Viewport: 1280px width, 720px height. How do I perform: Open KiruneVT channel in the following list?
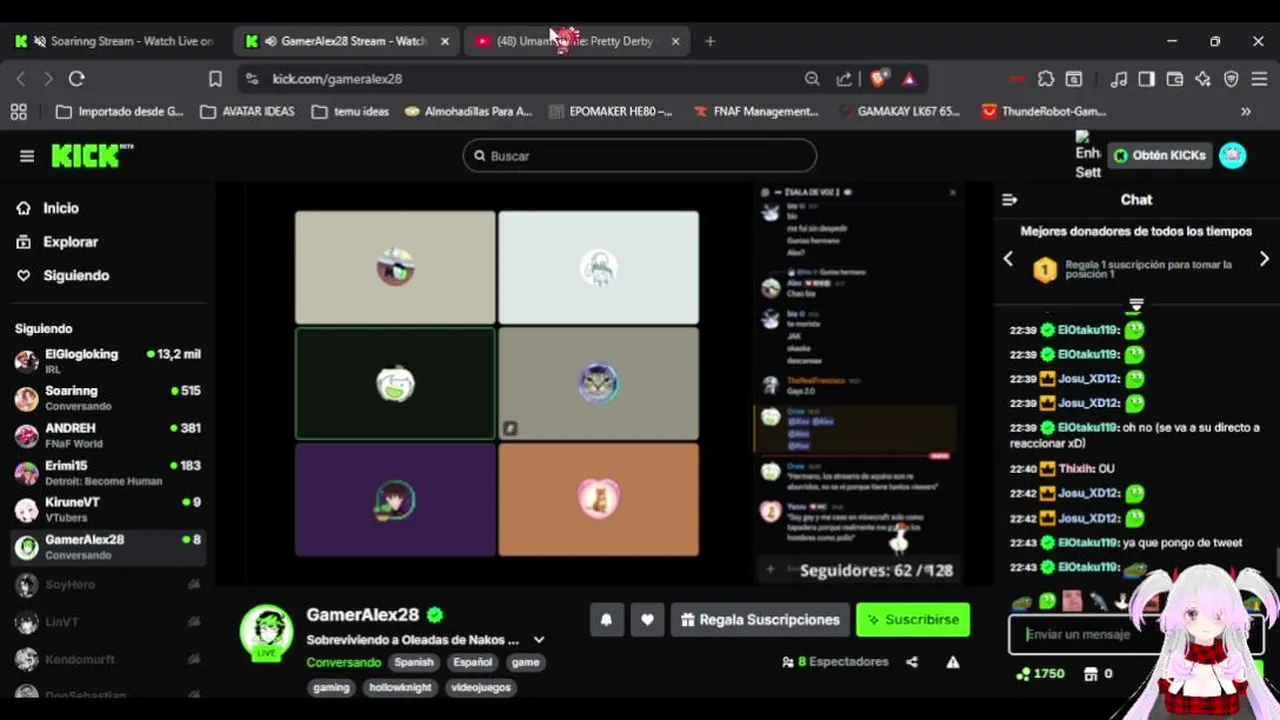[108, 509]
